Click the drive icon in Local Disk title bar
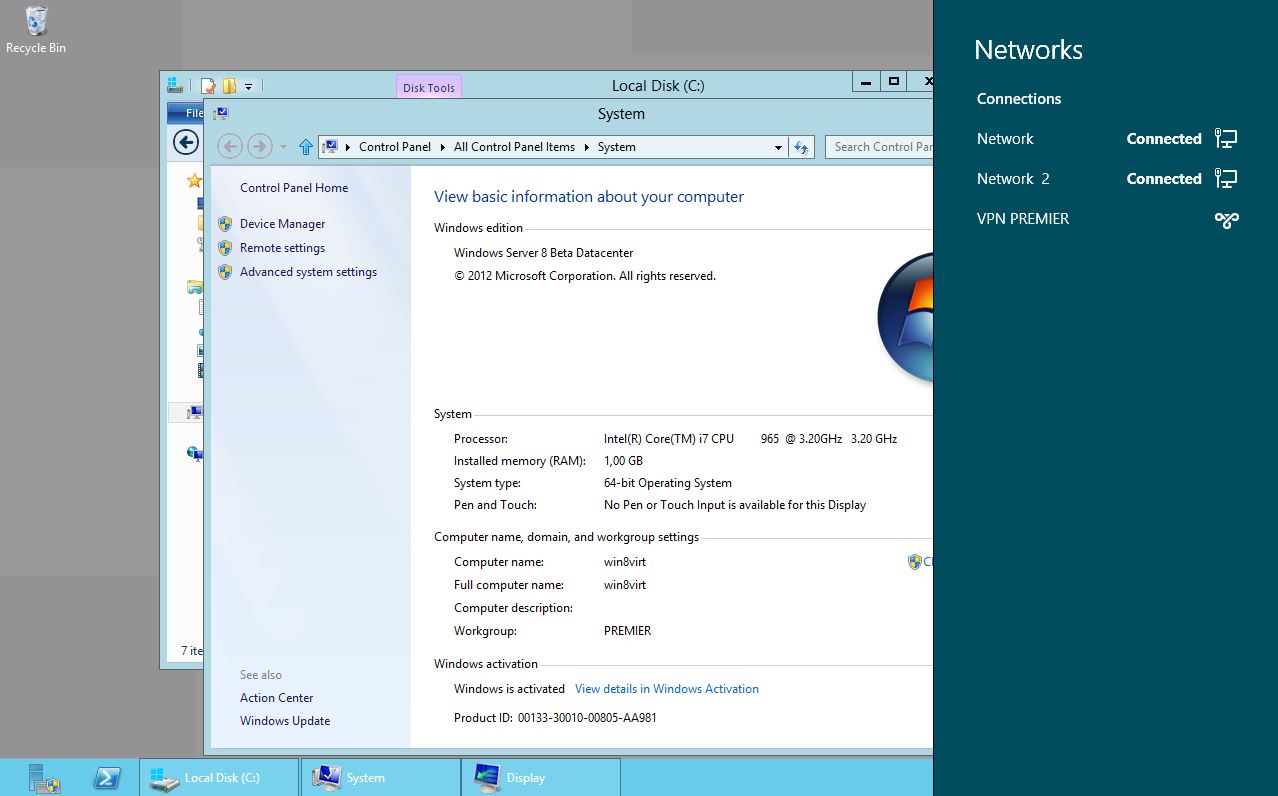 [x=175, y=85]
